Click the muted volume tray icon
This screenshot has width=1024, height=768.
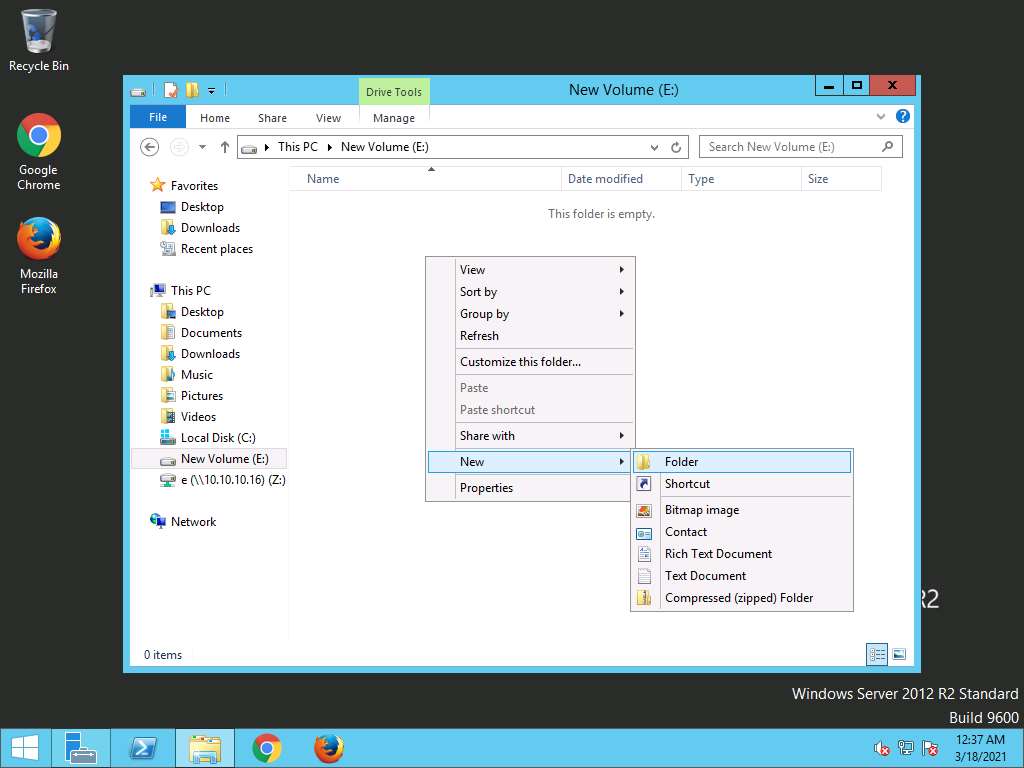pos(881,748)
